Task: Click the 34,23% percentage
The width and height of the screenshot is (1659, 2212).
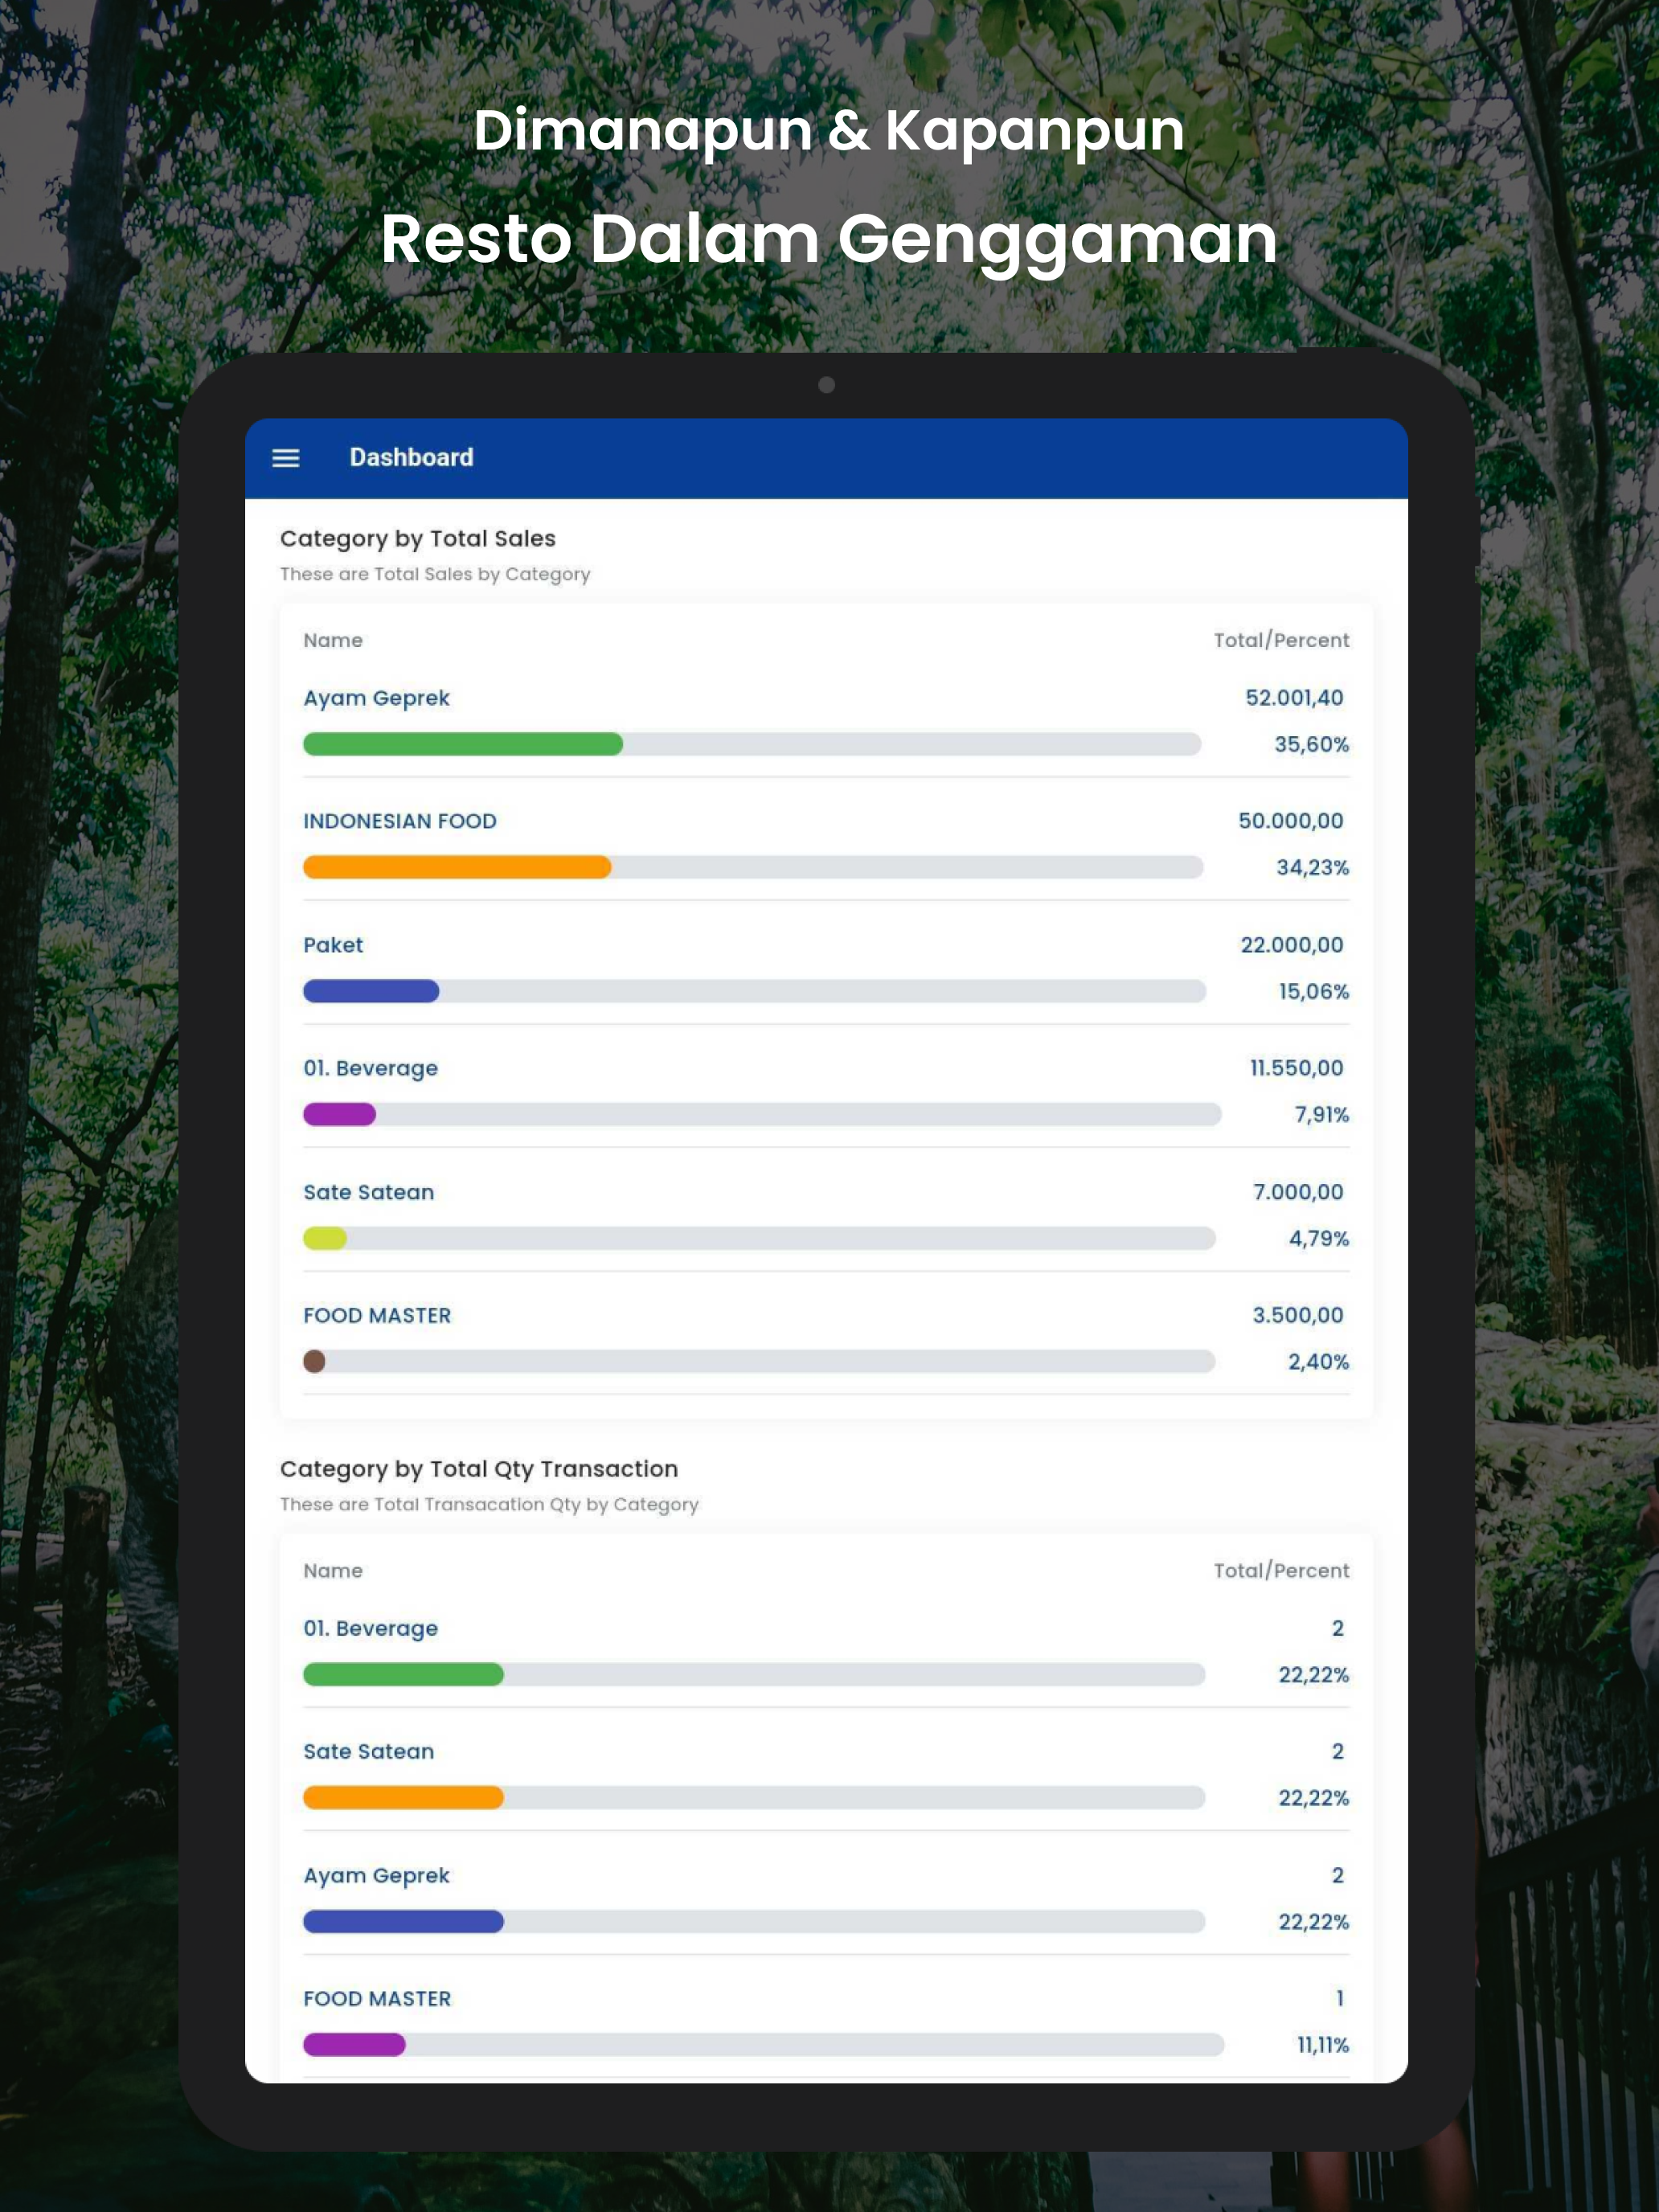Action: [x=1312, y=867]
